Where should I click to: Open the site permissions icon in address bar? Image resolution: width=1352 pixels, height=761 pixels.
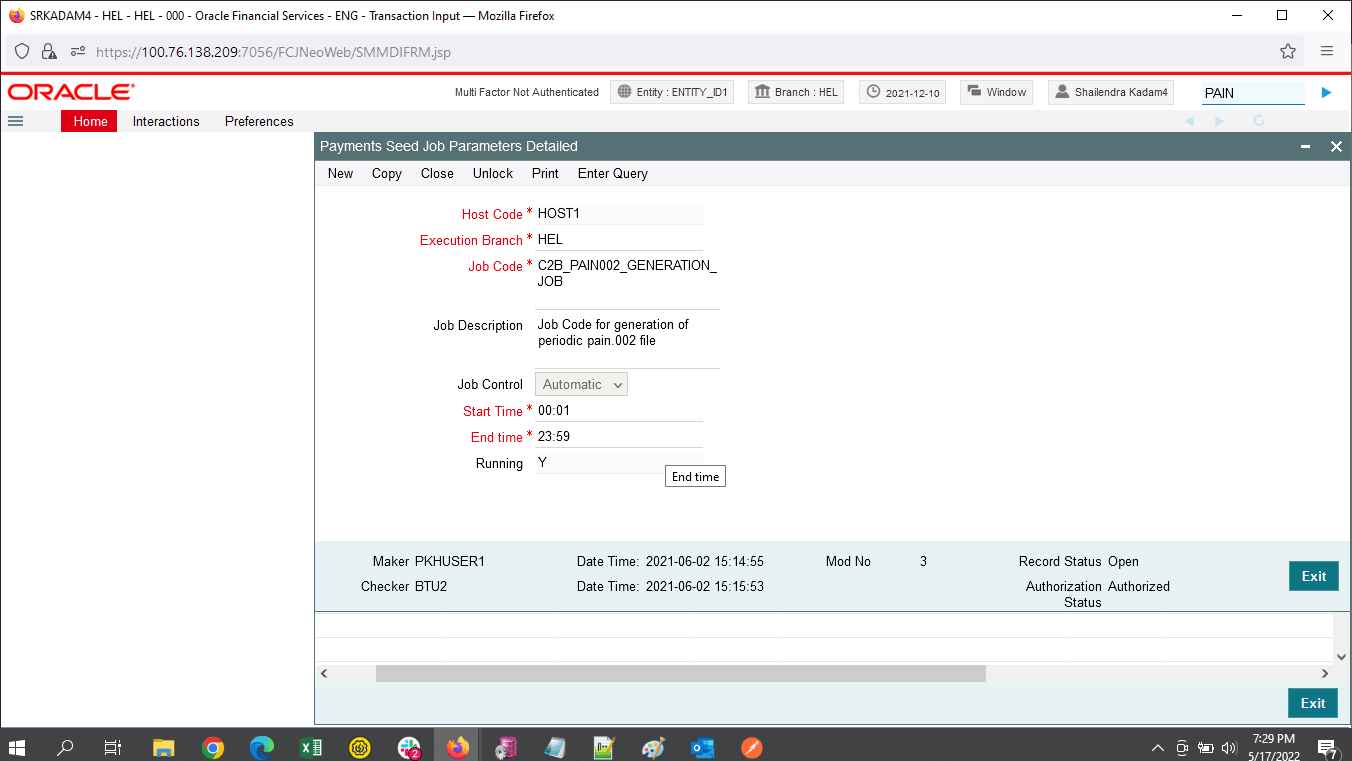click(76, 51)
